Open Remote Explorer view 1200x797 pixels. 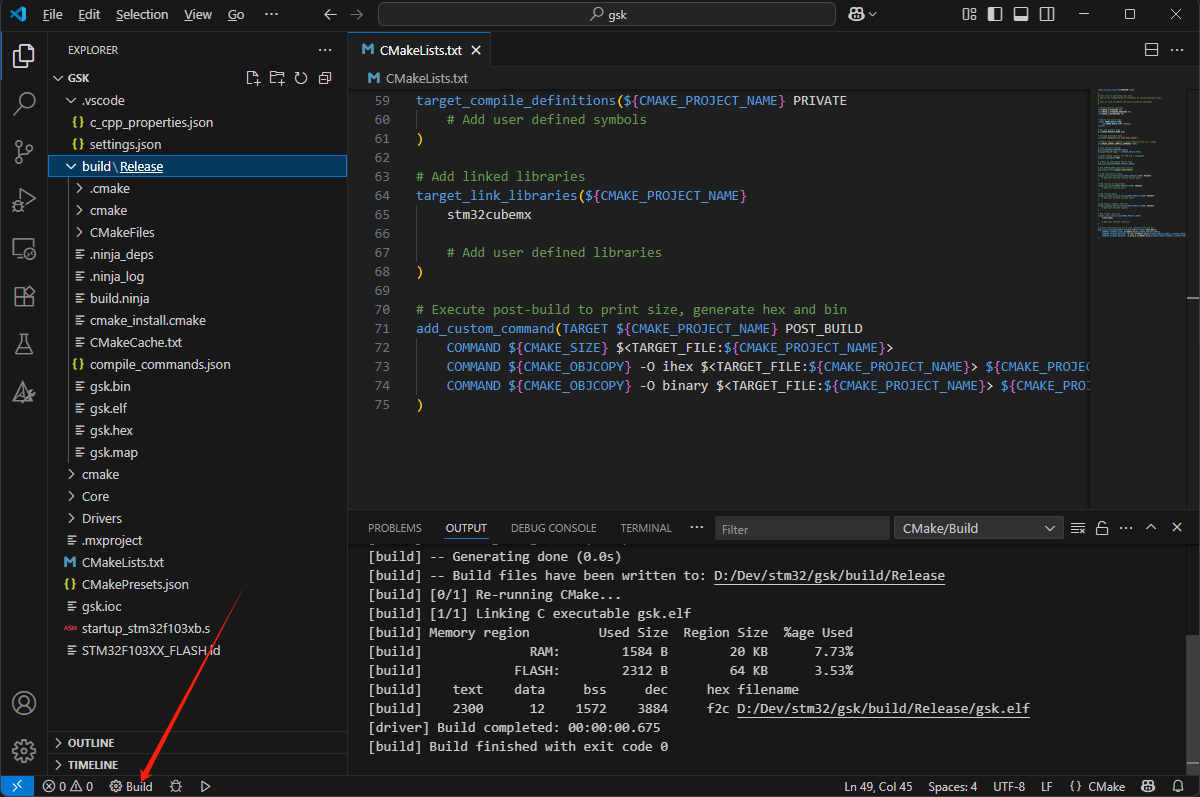pyautogui.click(x=23, y=248)
